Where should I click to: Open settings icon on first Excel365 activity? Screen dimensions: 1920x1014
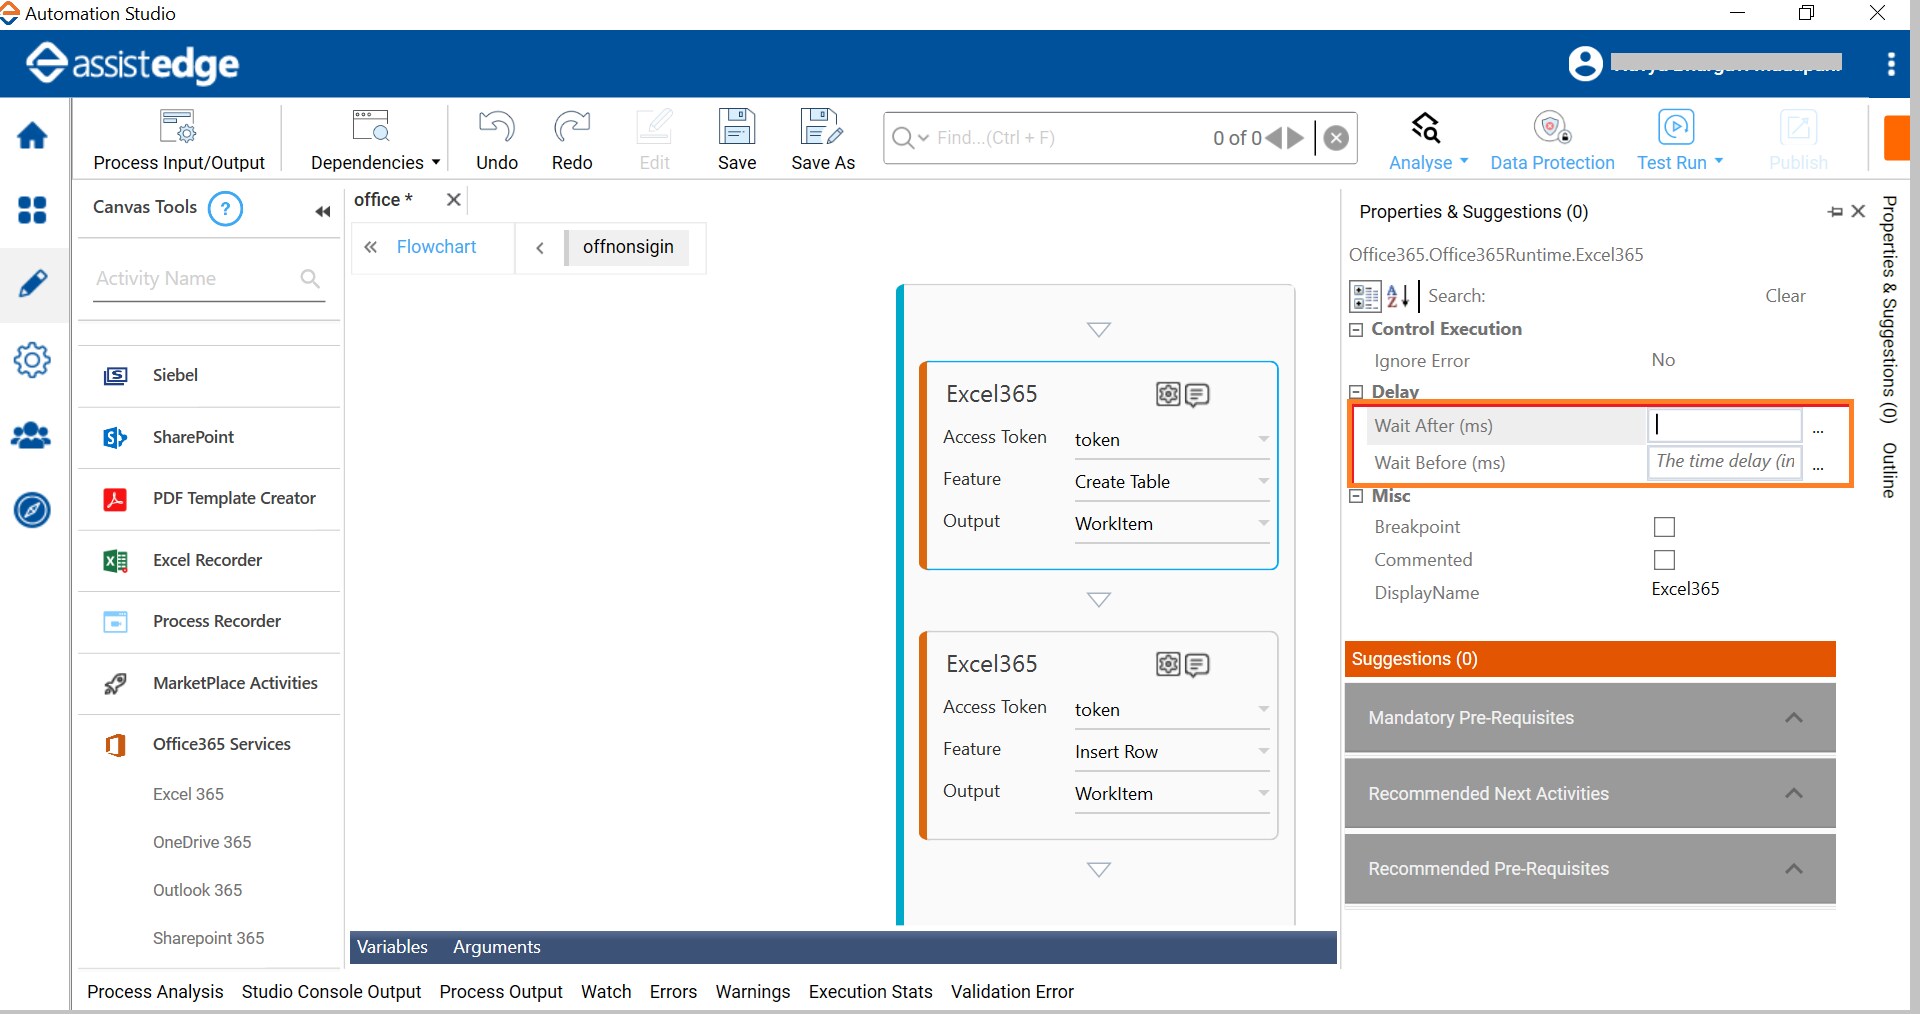[x=1167, y=394]
